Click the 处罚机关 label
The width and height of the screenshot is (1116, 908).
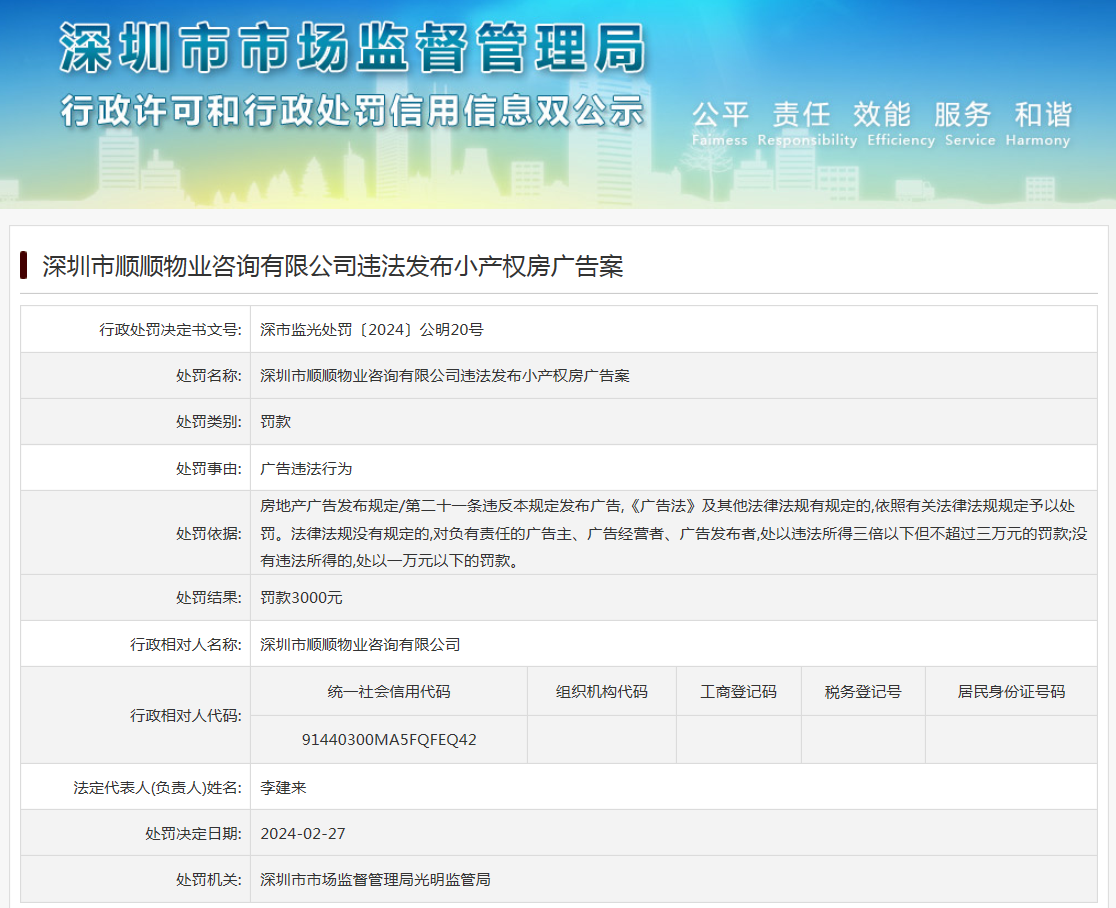pyautogui.click(x=209, y=880)
